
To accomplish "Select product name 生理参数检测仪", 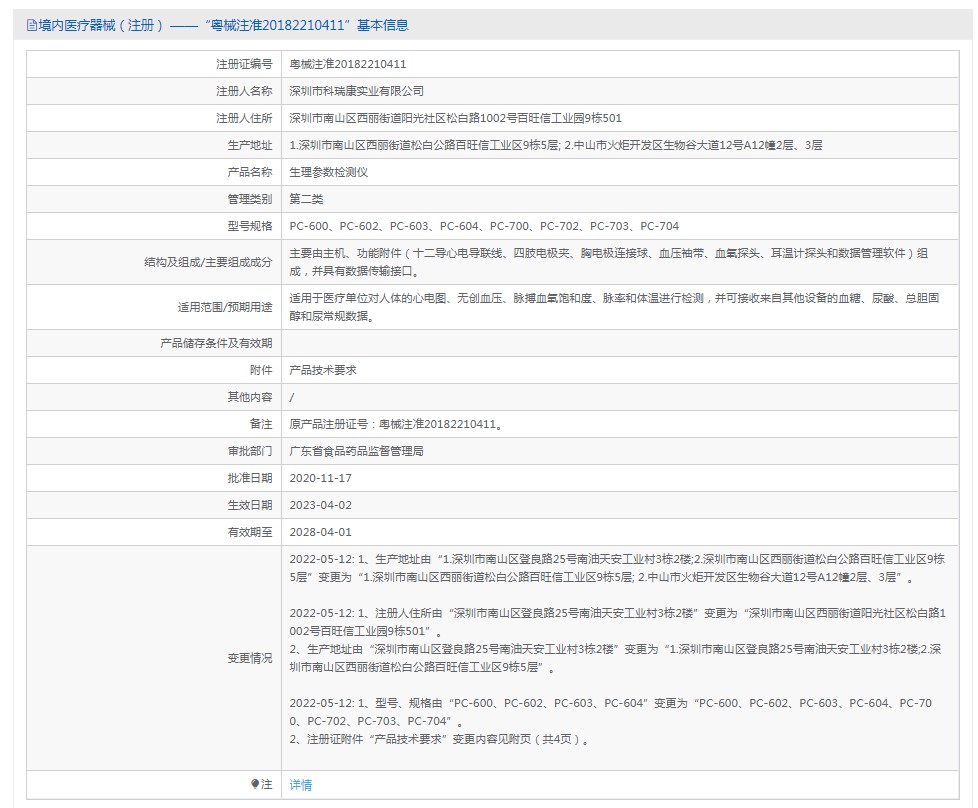I will [329, 172].
